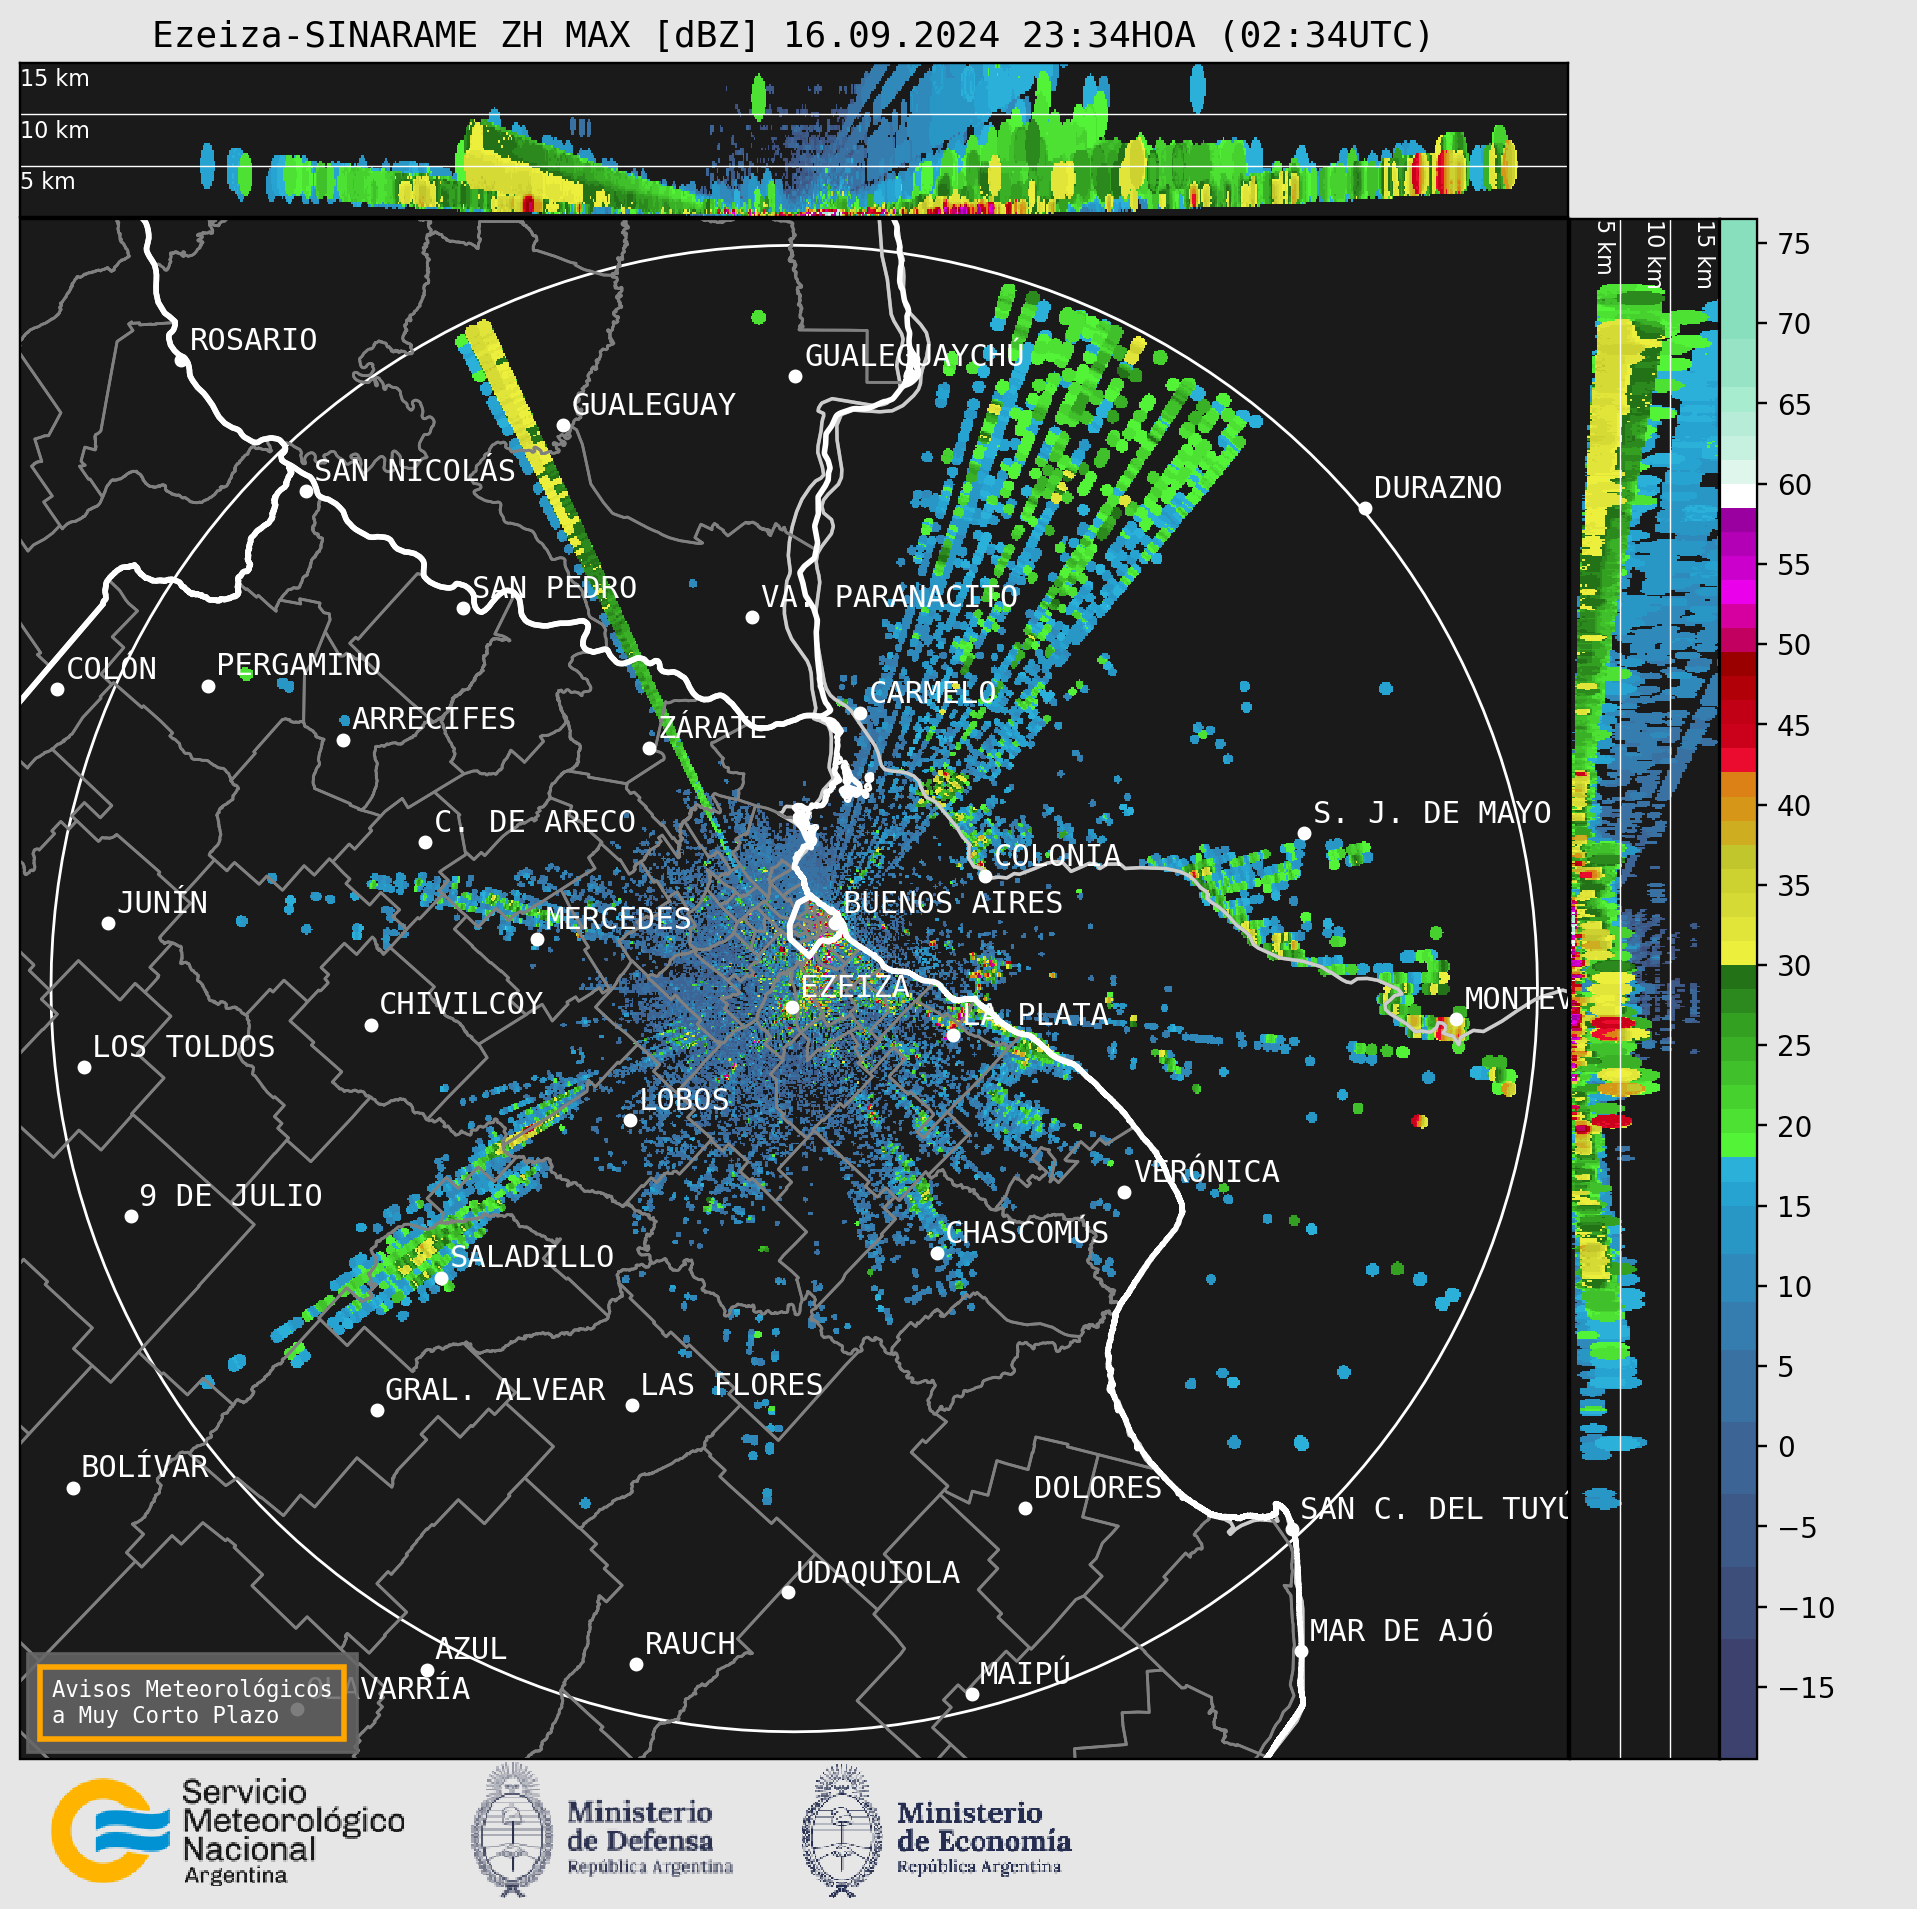Click the CARMELO city label
This screenshot has height=1909, width=1917.
[x=933, y=692]
